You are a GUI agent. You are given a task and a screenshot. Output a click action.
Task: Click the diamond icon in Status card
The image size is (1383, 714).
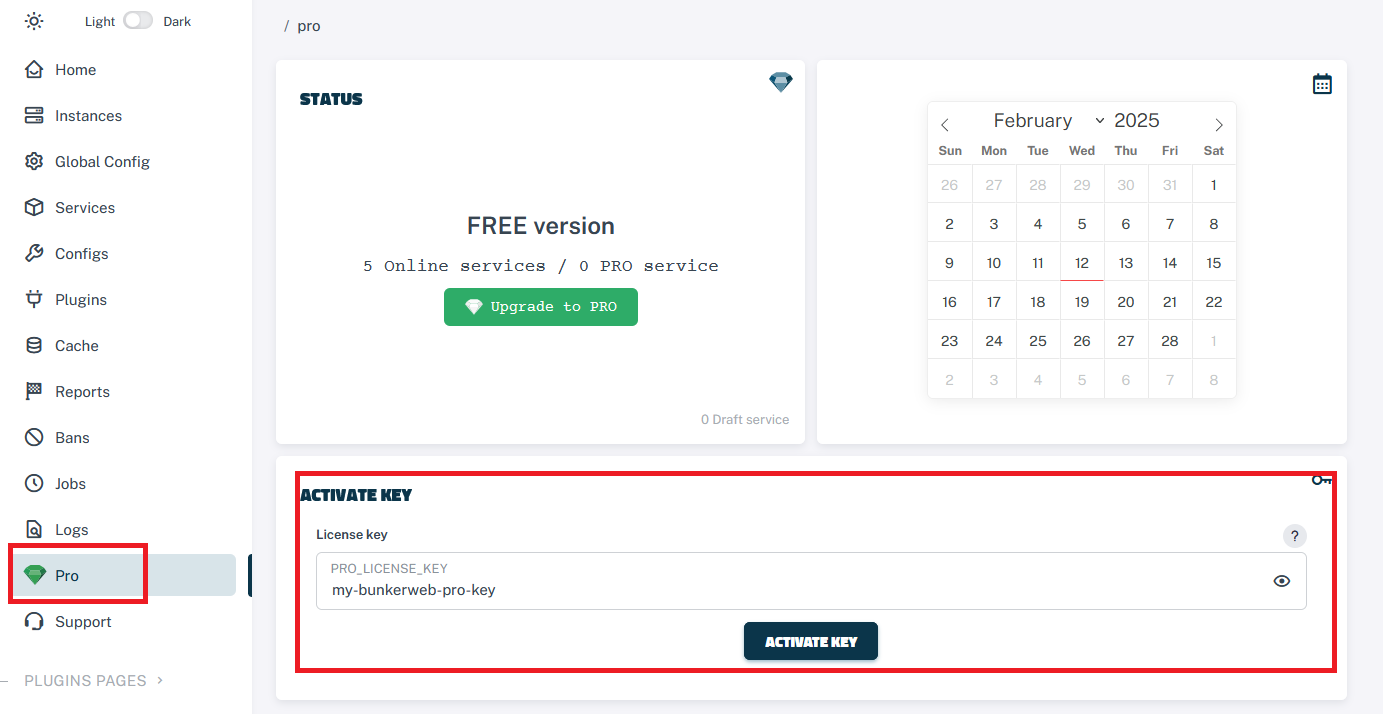pos(781,83)
